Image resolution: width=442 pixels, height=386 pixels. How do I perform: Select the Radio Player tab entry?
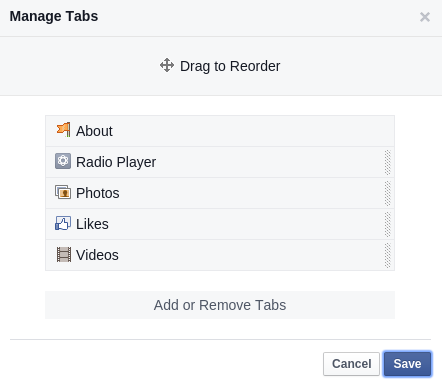click(x=220, y=162)
